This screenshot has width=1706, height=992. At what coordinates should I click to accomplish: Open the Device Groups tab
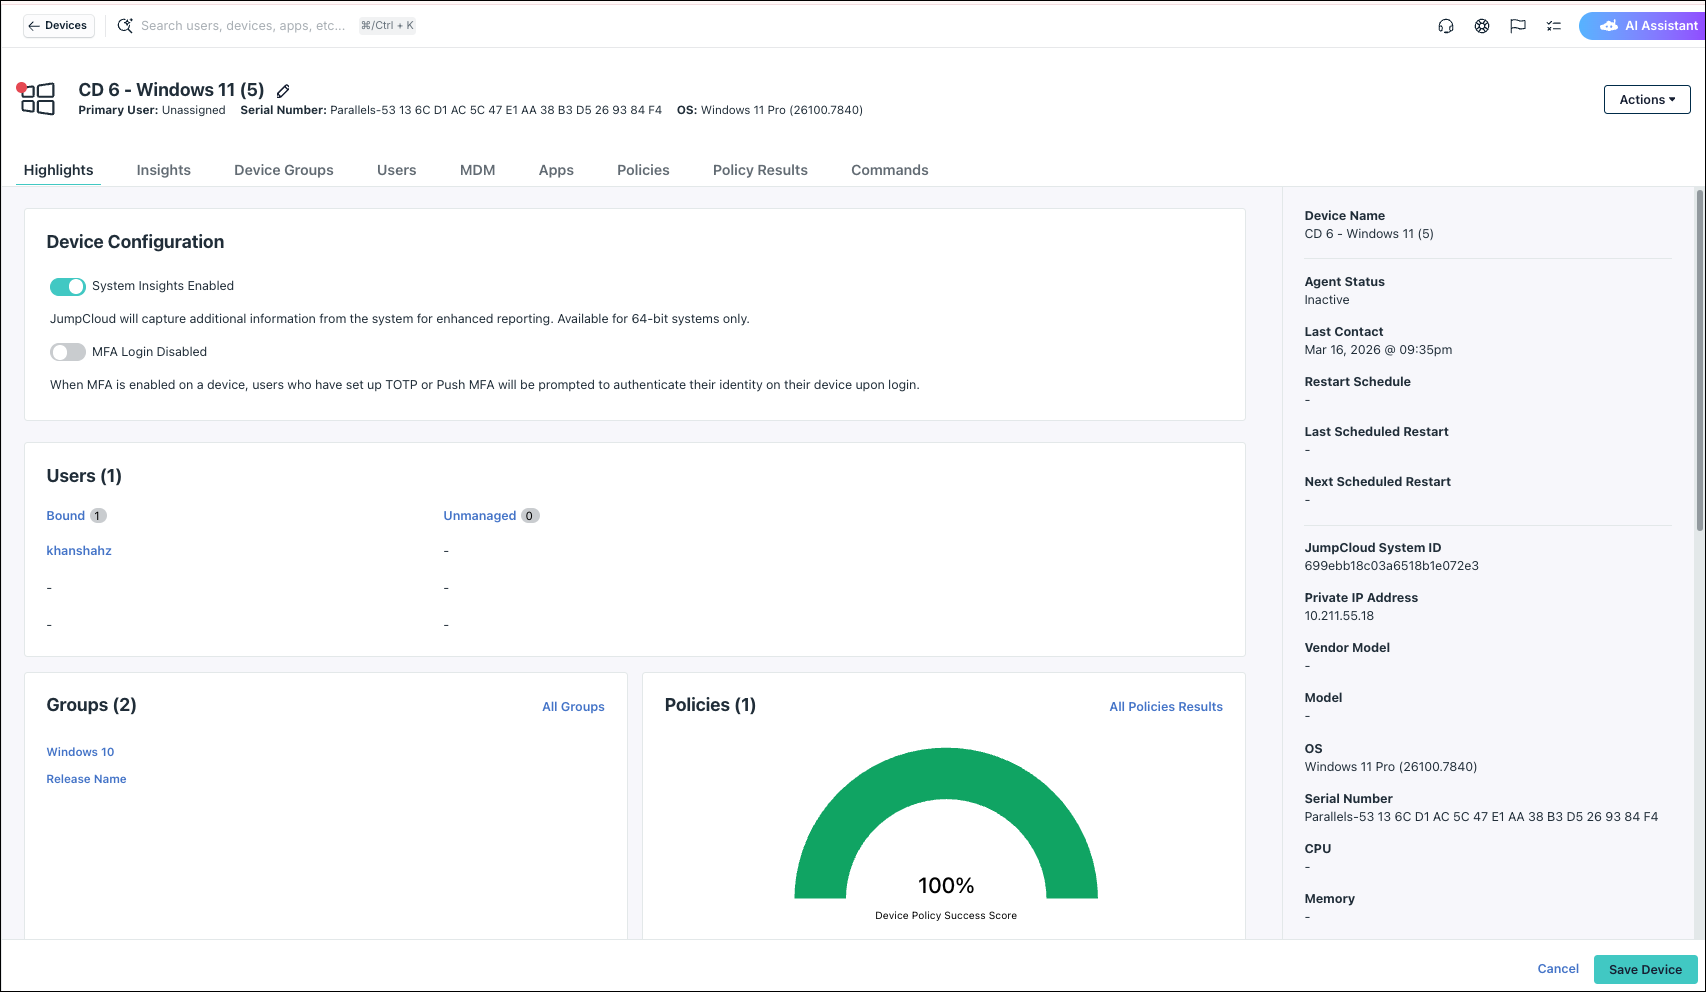coord(284,170)
